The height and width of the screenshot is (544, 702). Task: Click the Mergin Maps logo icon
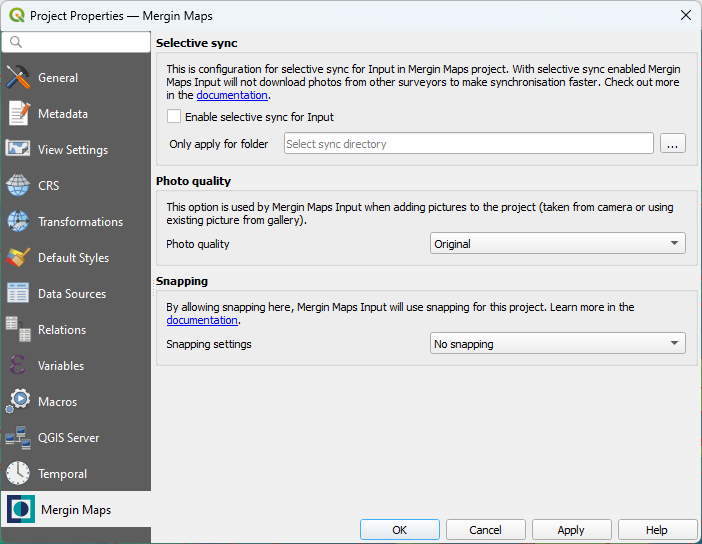(x=20, y=510)
